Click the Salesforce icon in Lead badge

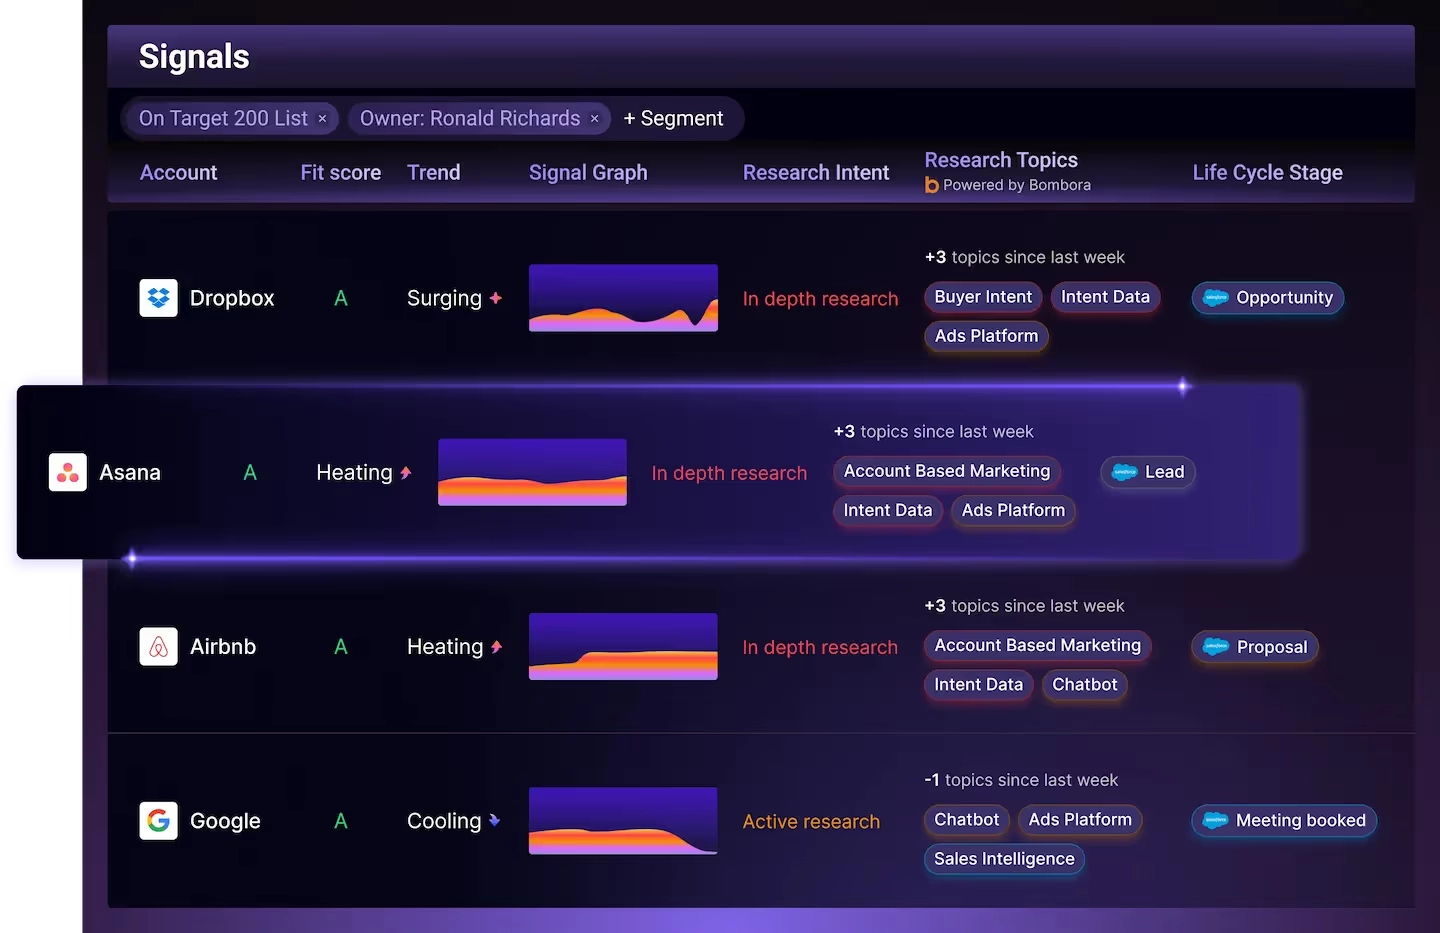click(1125, 472)
